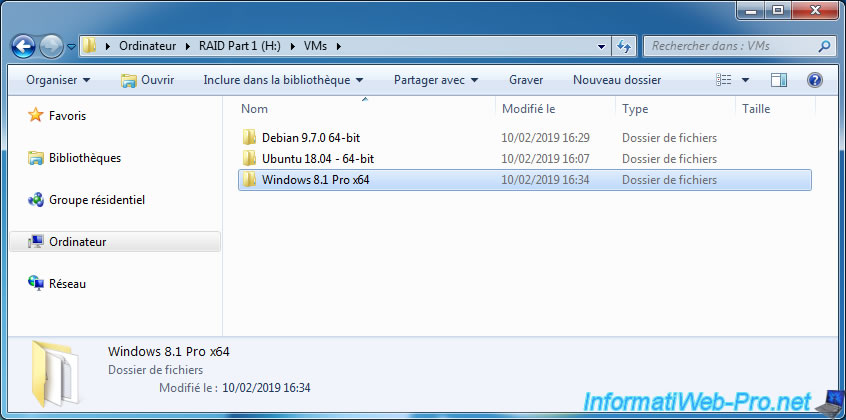Image resolution: width=846 pixels, height=420 pixels.
Task: Open Bibliothèques in the navigation pane
Action: click(x=85, y=158)
